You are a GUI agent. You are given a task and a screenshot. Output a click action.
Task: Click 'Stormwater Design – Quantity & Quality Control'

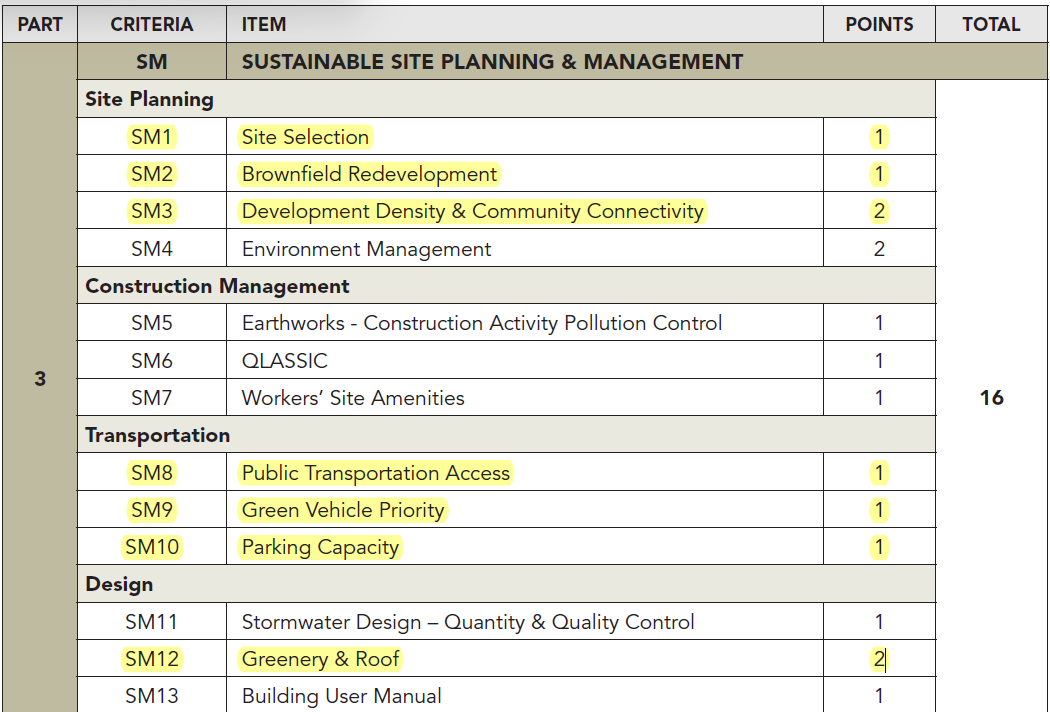468,622
